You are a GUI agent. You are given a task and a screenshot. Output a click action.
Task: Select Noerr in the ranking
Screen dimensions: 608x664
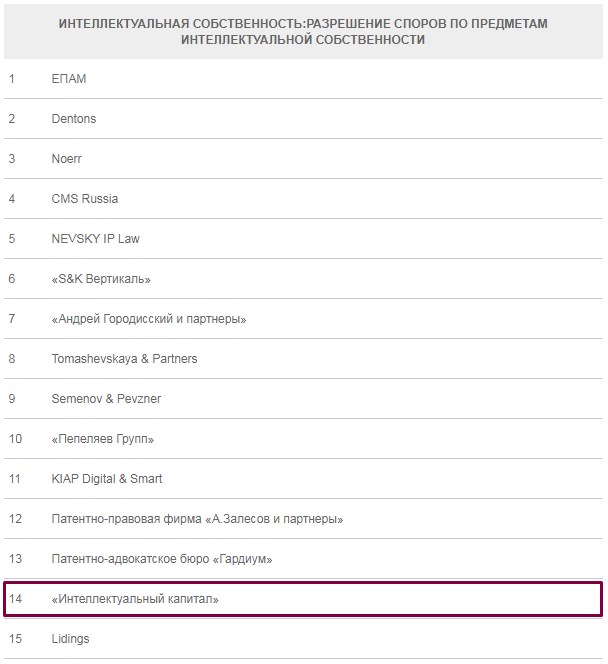click(68, 159)
